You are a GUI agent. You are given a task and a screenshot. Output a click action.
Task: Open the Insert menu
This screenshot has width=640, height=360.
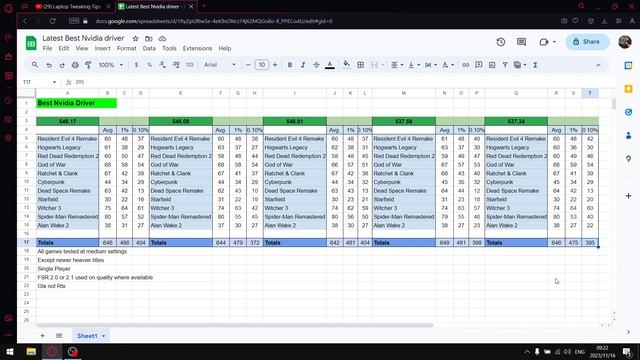[102, 48]
